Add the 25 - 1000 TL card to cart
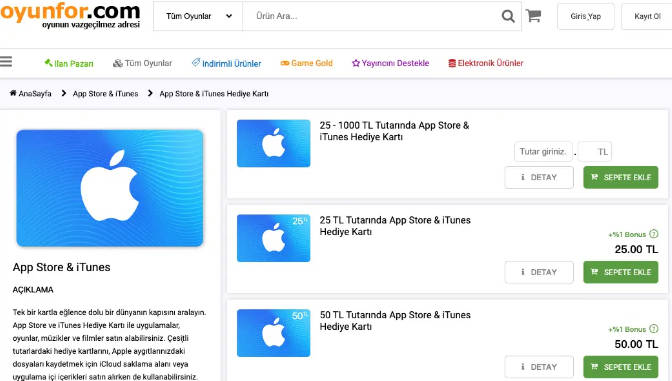The image size is (672, 381). click(x=621, y=177)
